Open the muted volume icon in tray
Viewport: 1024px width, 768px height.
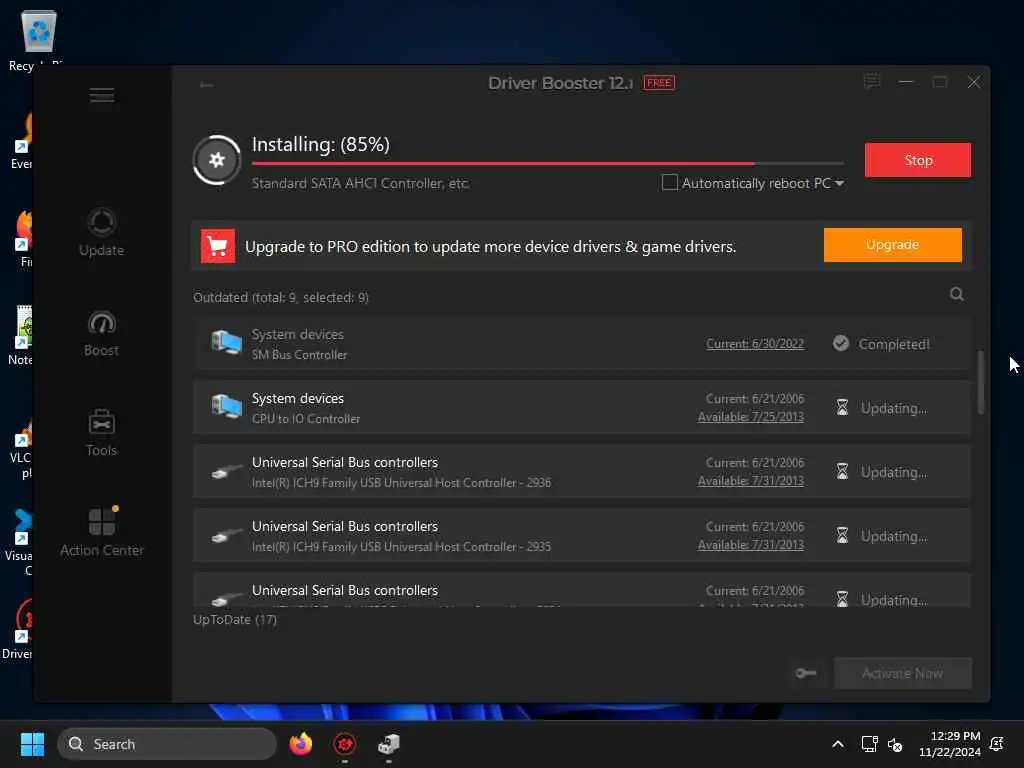pyautogui.click(x=895, y=744)
